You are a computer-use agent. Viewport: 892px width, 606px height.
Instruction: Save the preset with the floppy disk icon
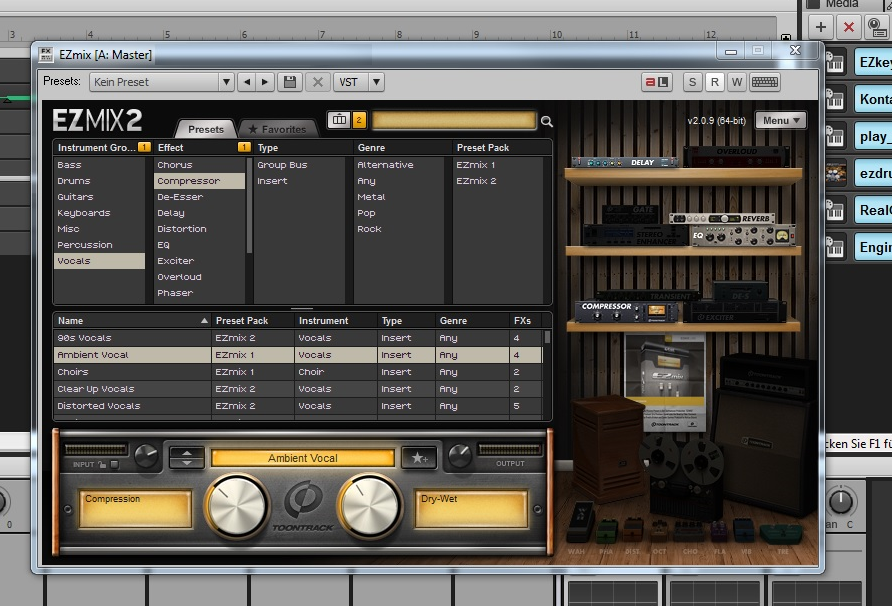click(x=290, y=82)
